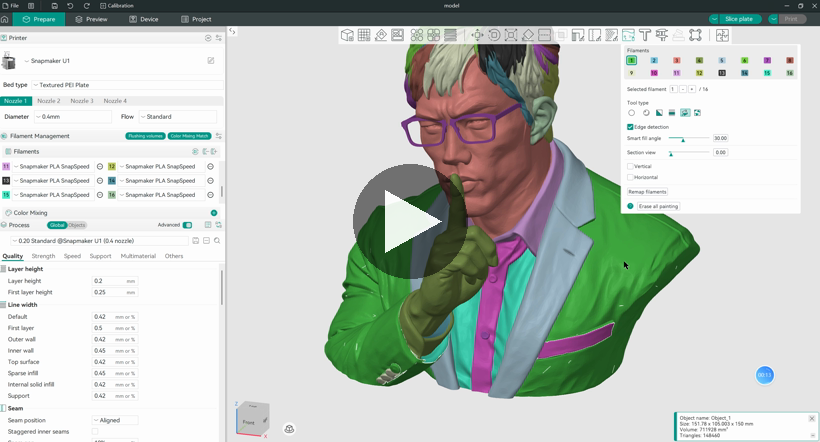Image resolution: width=820 pixels, height=442 pixels.
Task: Open the Bed type dropdown
Action: [127, 85]
